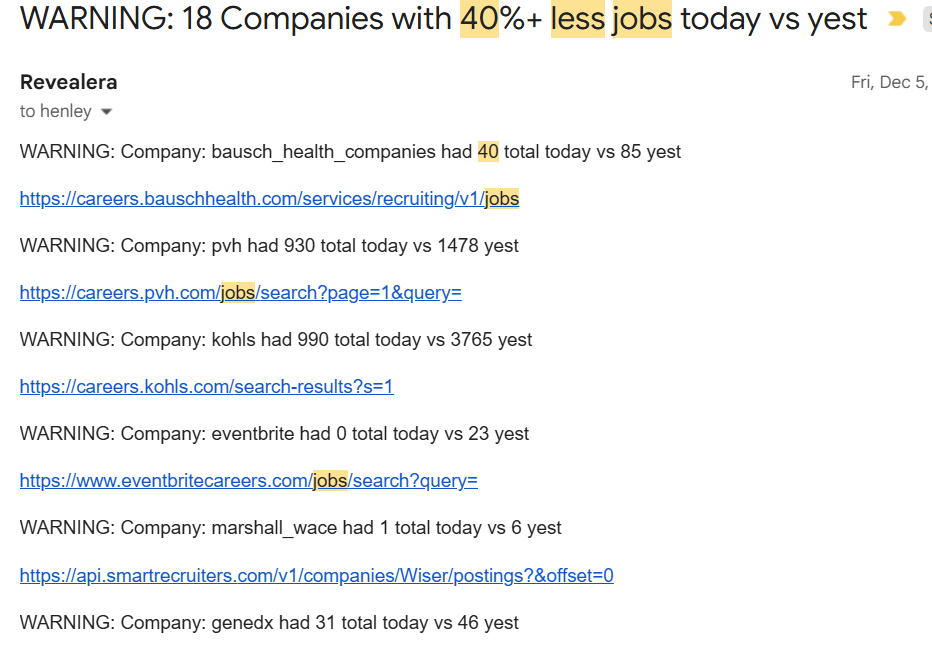Click highlighted word 'jobs' in the subject
This screenshot has height=657, width=932.
tap(641, 19)
